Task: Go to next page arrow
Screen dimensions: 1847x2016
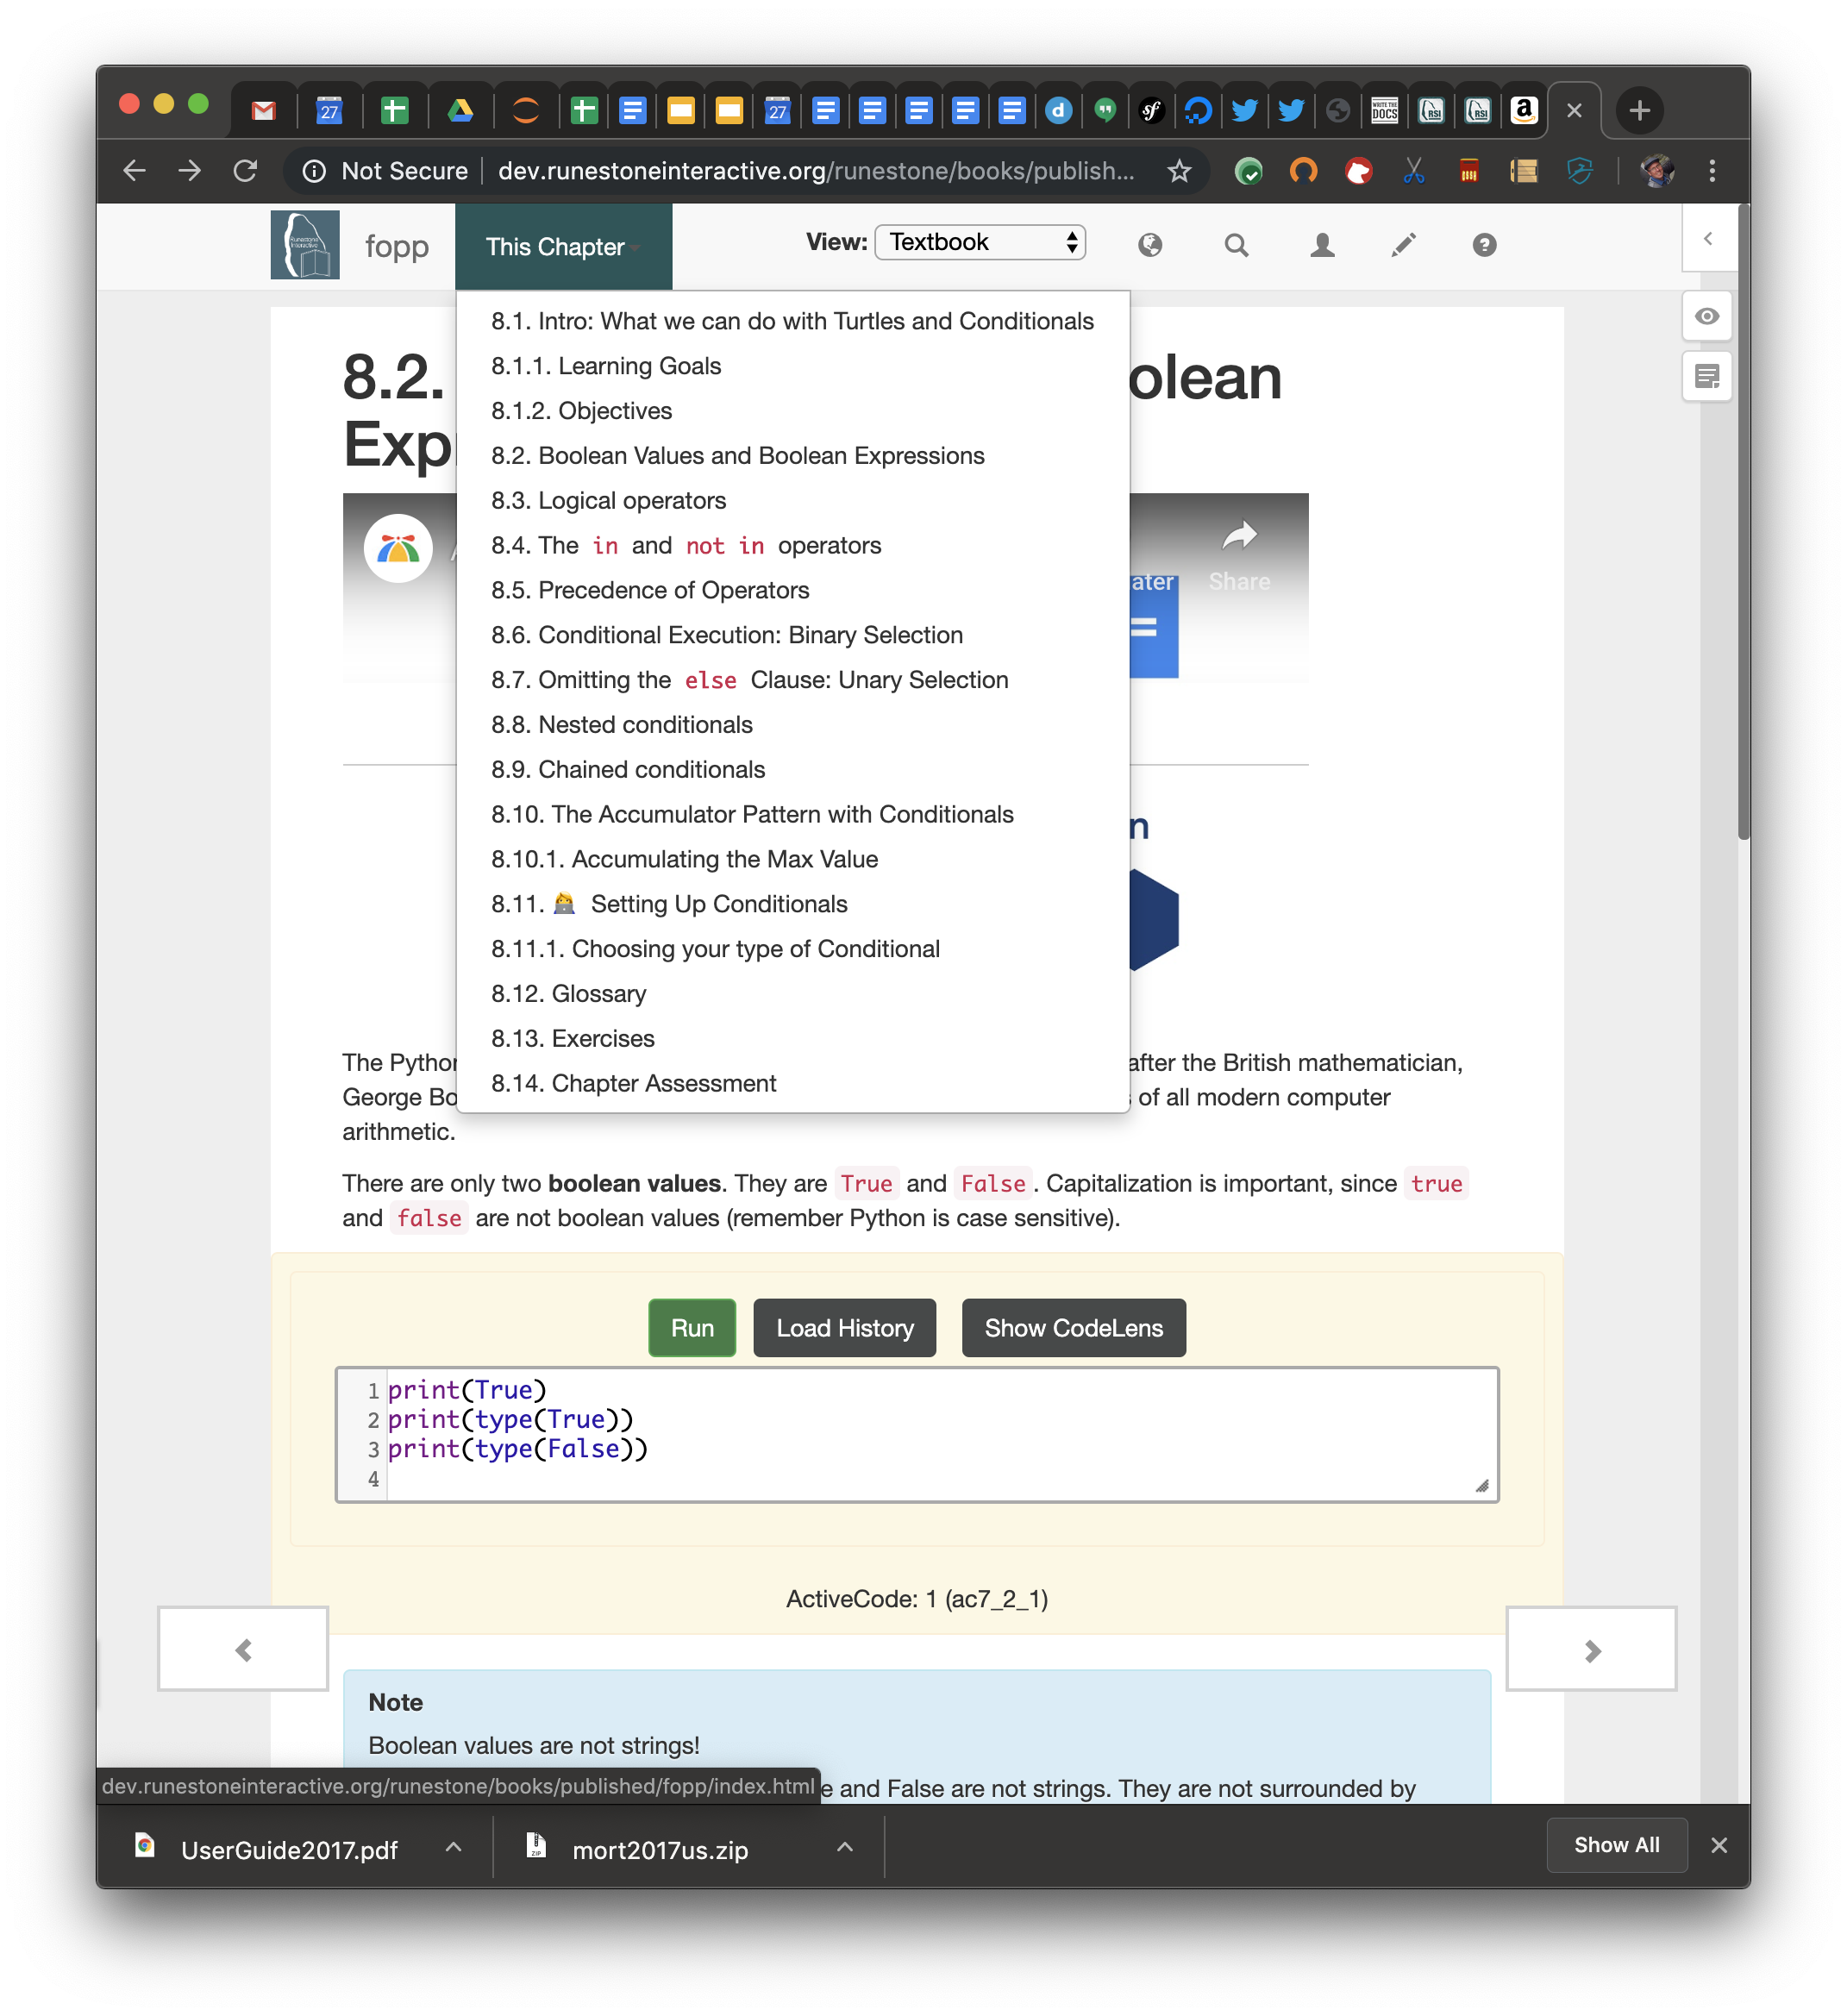Action: pos(1591,1650)
